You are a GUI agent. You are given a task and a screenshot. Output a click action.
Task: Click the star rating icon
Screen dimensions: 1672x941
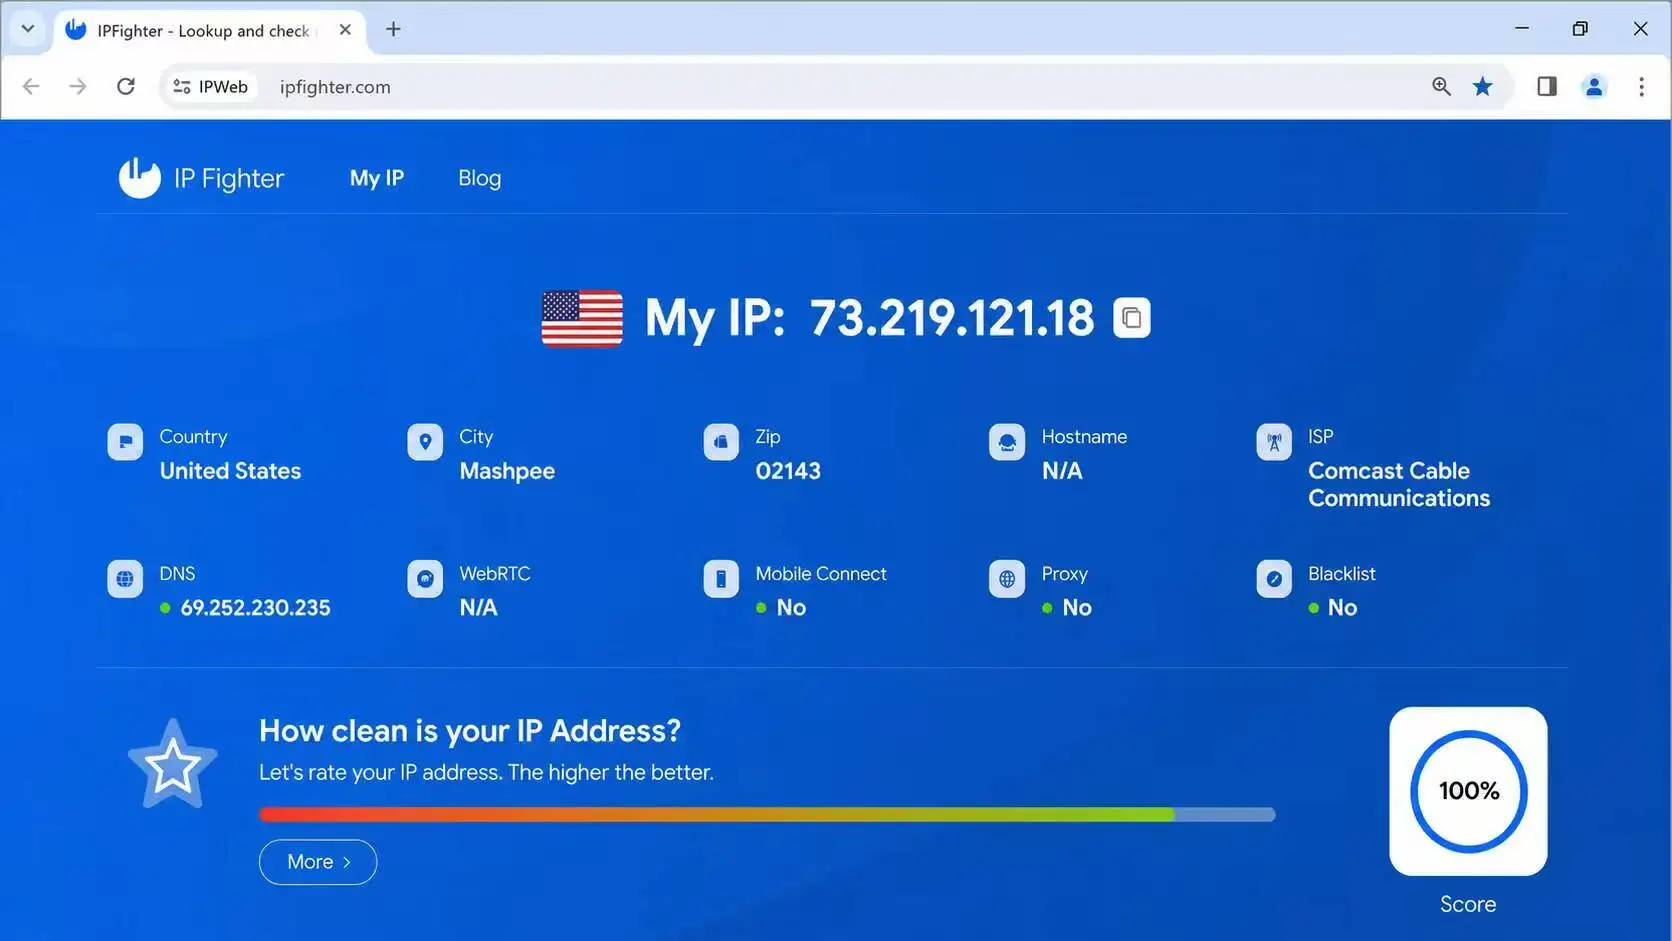172,765
